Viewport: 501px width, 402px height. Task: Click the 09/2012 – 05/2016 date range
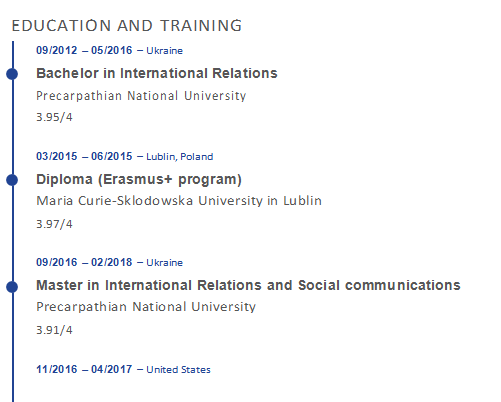point(84,50)
